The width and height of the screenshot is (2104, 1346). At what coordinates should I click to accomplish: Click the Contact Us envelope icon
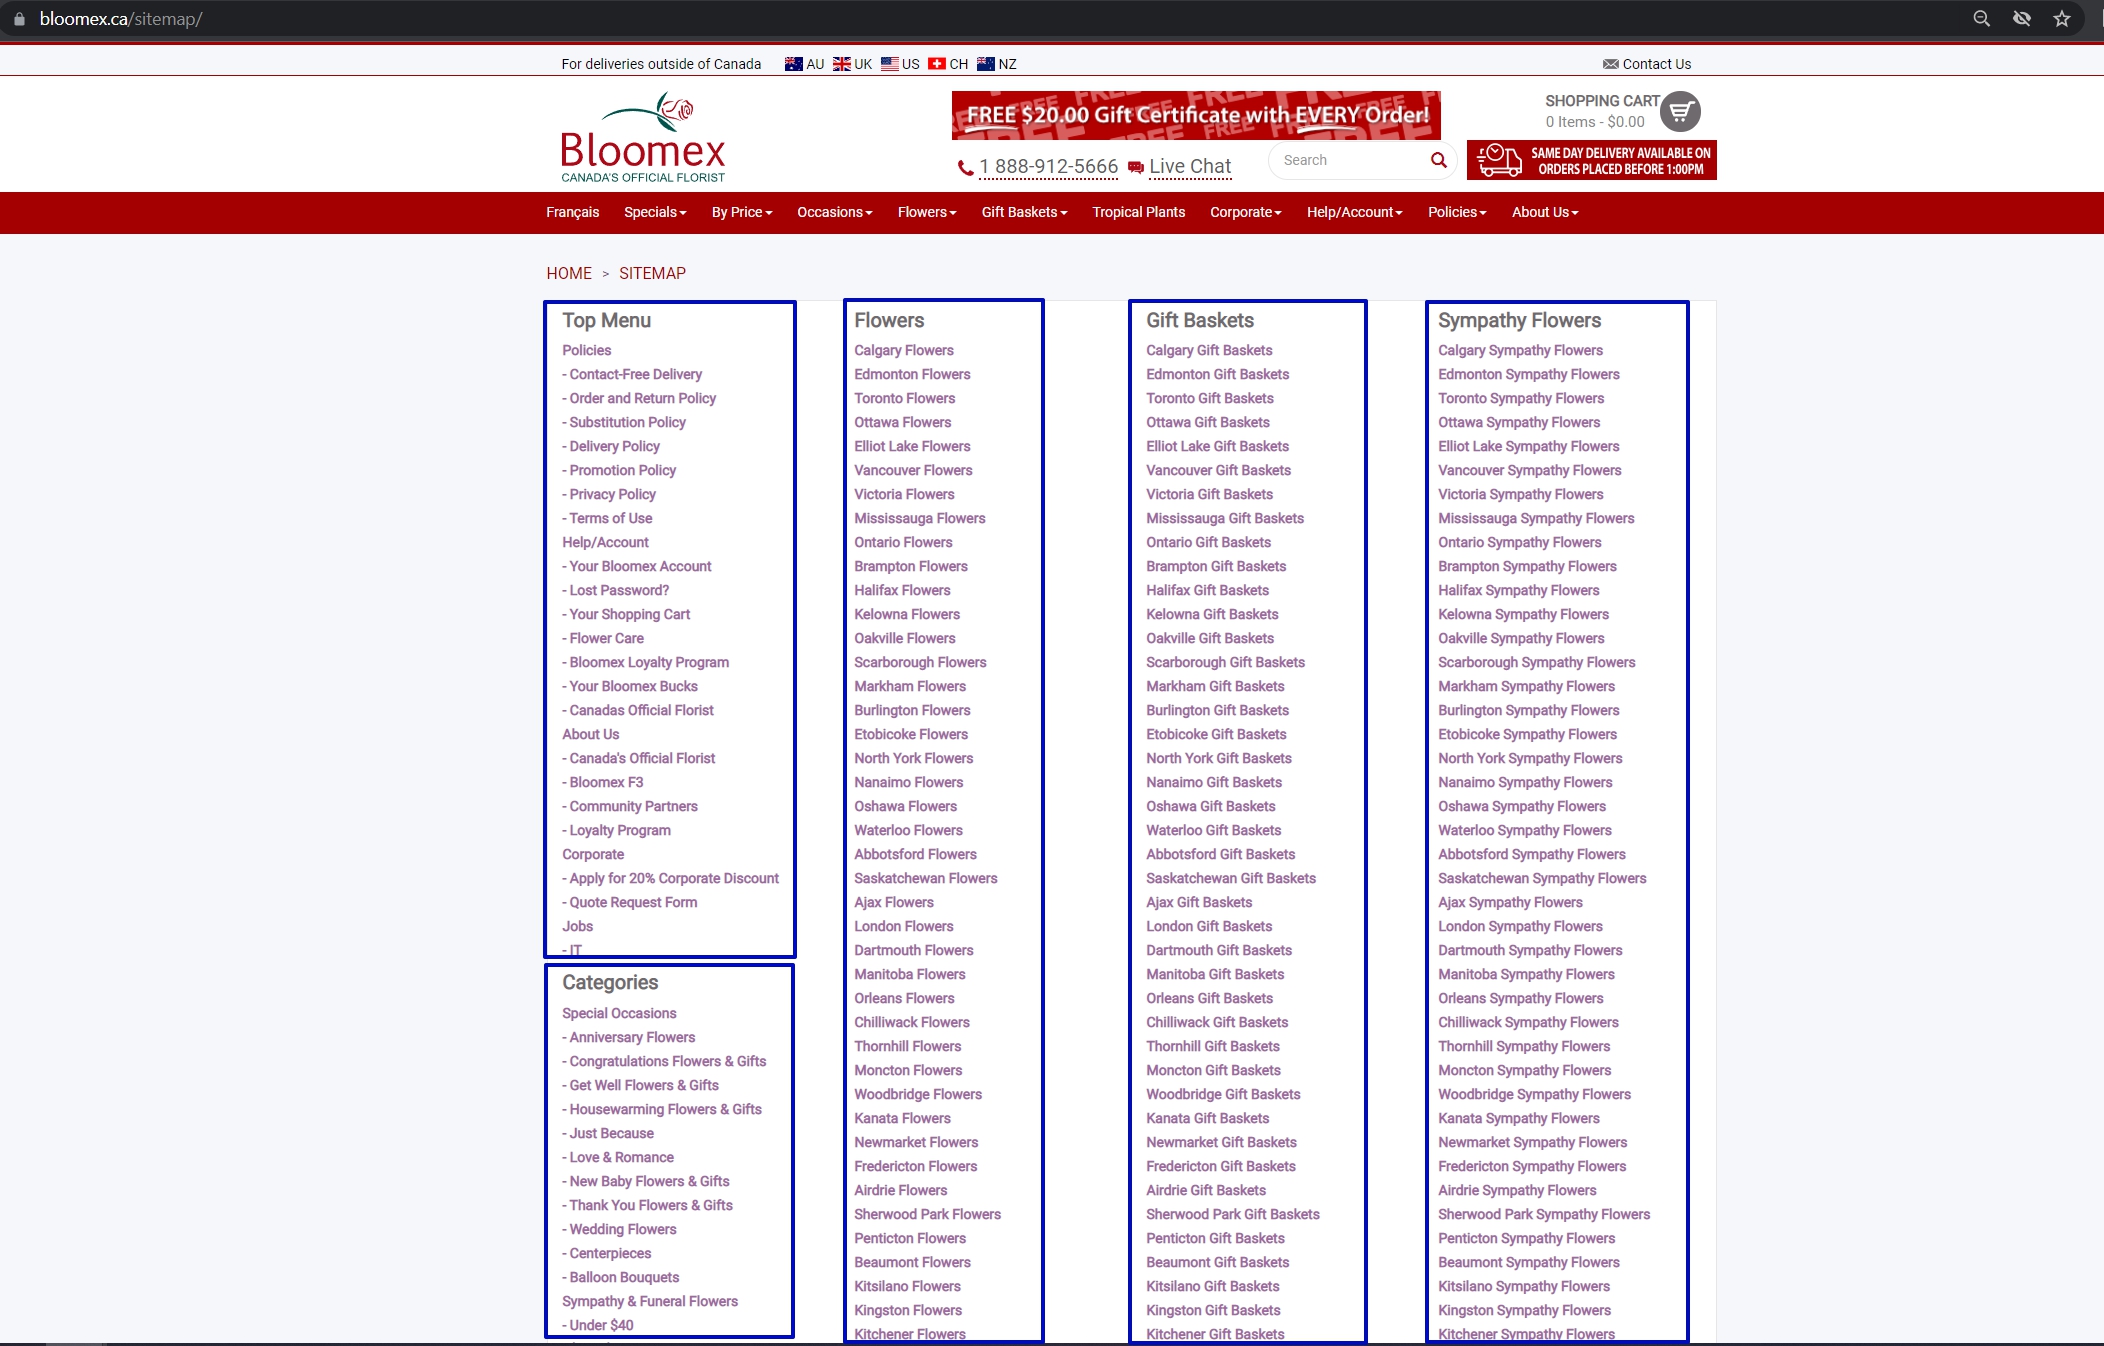1610,64
